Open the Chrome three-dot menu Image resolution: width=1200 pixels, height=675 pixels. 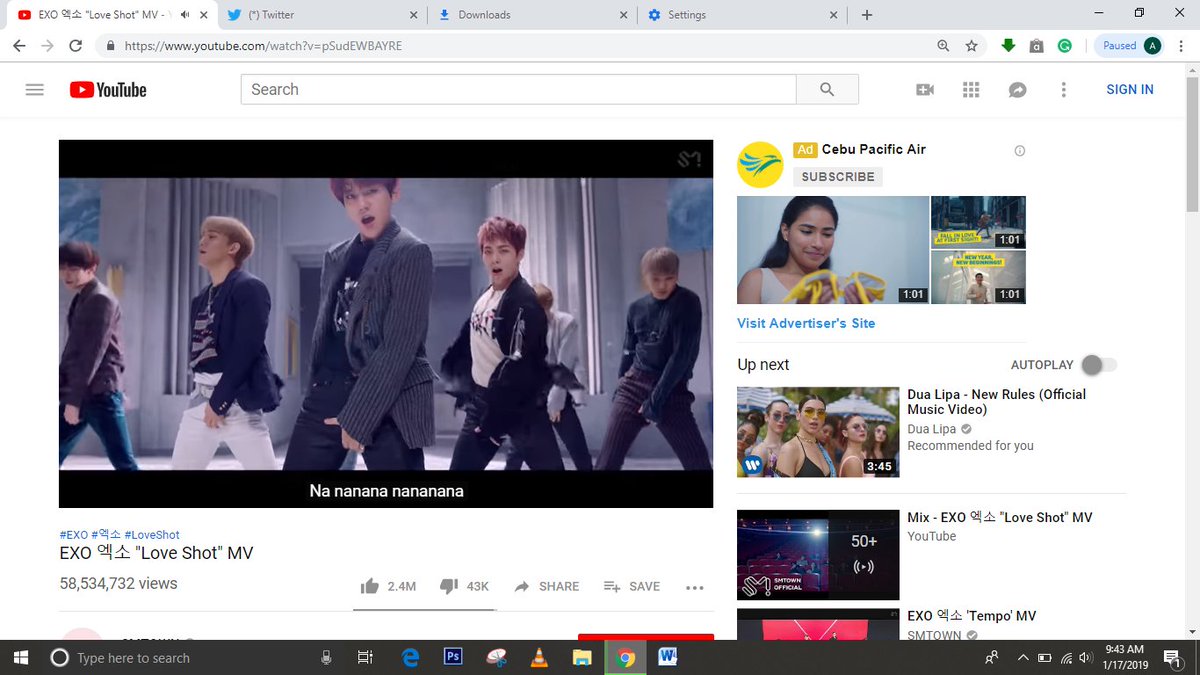click(1180, 45)
